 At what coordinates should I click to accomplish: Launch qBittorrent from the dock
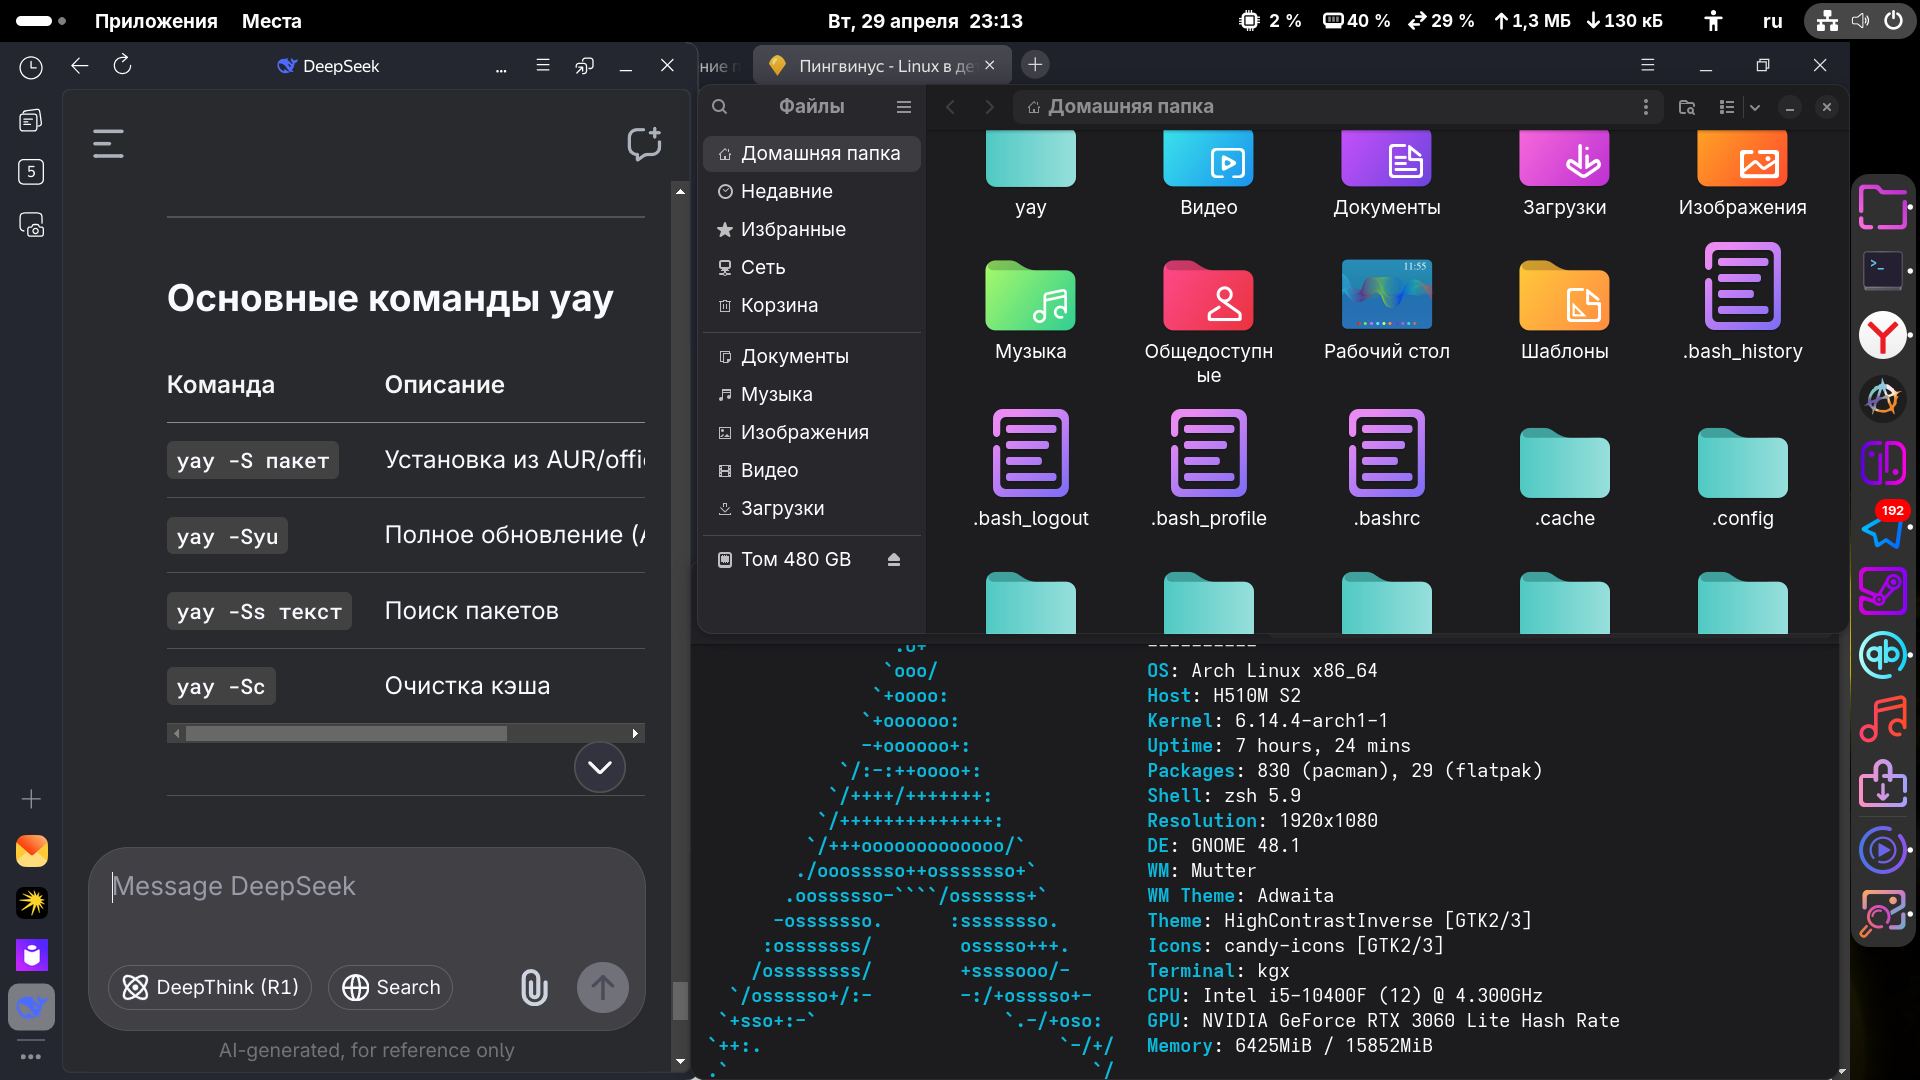click(1883, 655)
